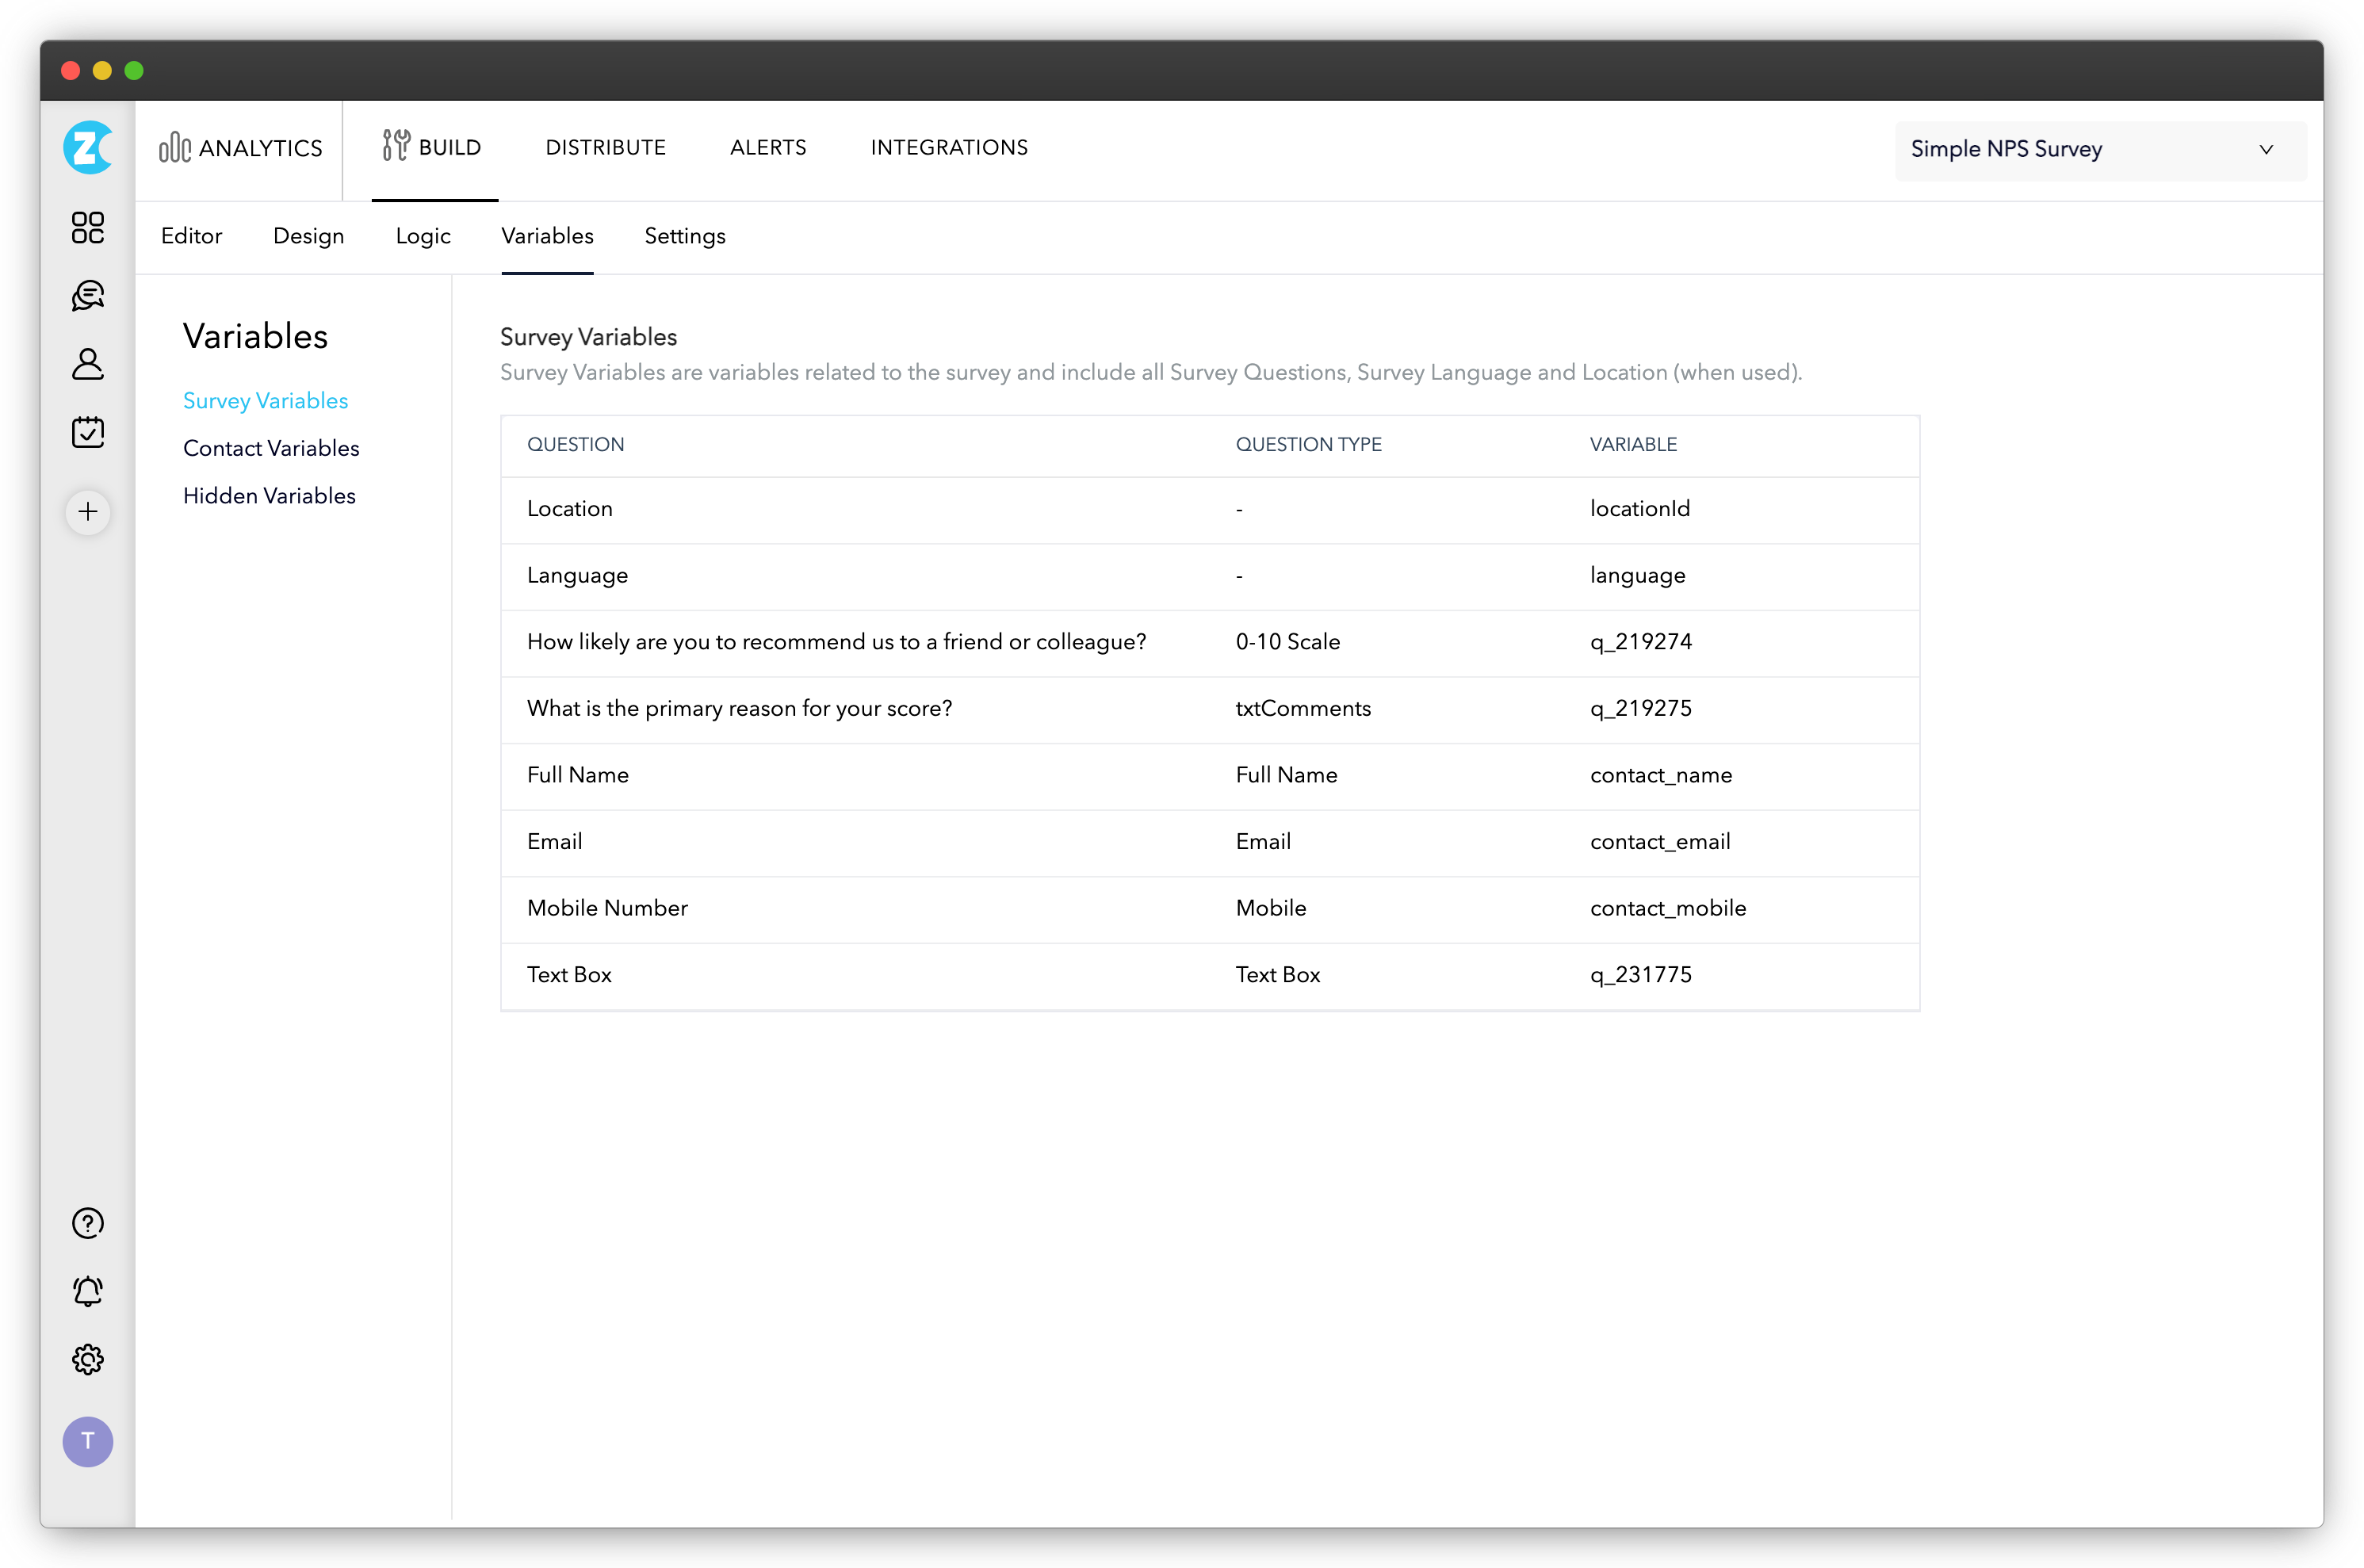Select the Logic tab

pos(420,235)
